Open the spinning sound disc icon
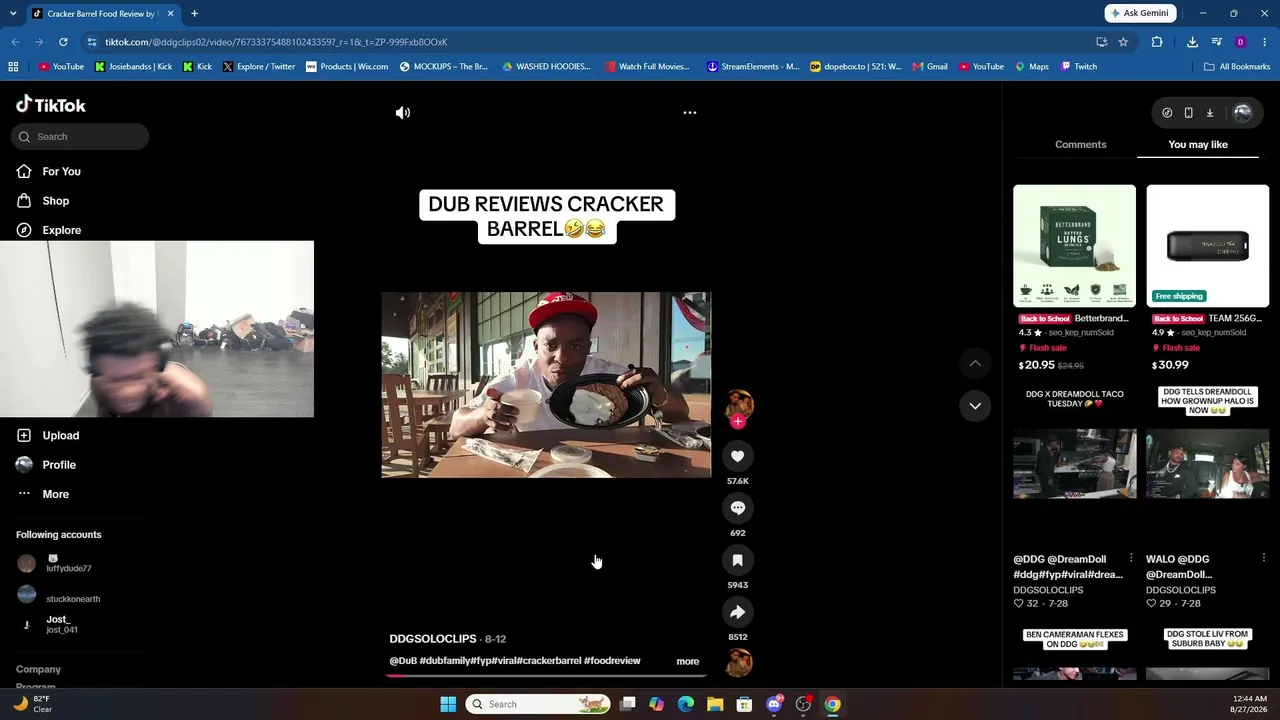This screenshot has width=1280, height=720. click(738, 662)
